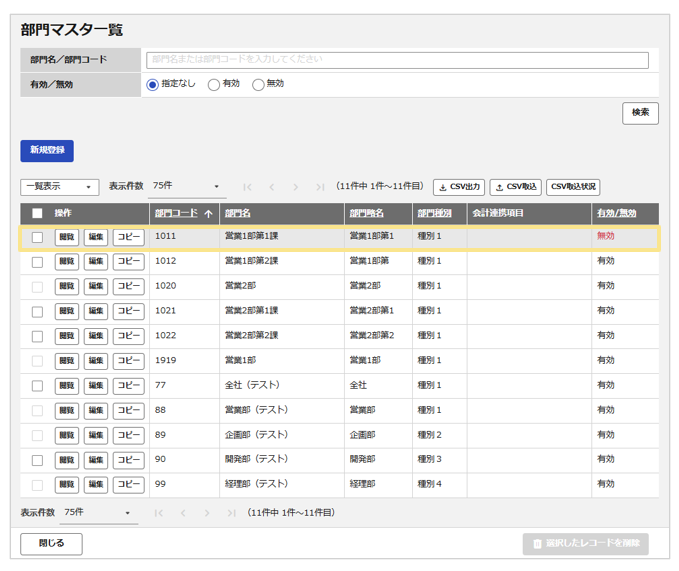The height and width of the screenshot is (571, 679).
Task: Check the row checkbox for code 1012
Action: pyautogui.click(x=37, y=262)
